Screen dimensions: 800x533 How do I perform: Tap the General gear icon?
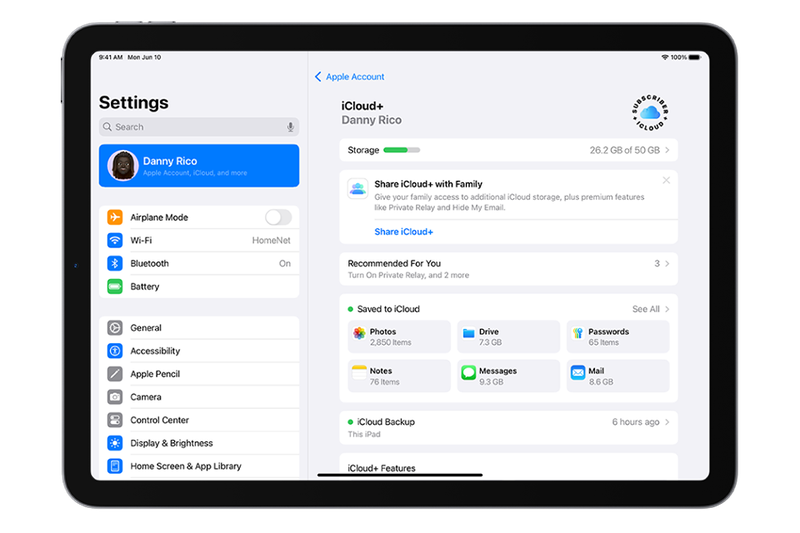coord(115,327)
